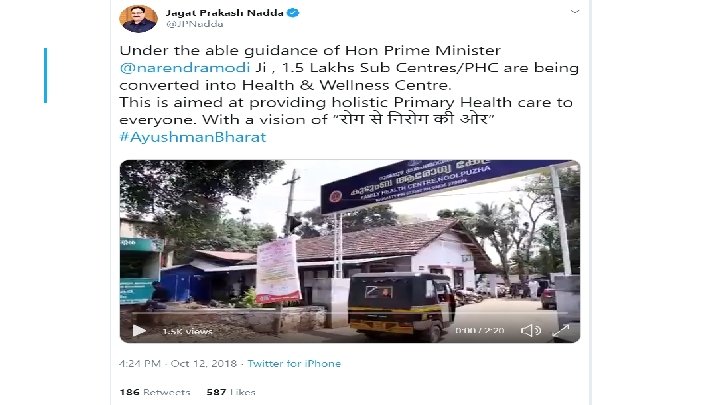Click the video thumbnail of the health centre
The image size is (720, 405).
pyautogui.click(x=350, y=251)
